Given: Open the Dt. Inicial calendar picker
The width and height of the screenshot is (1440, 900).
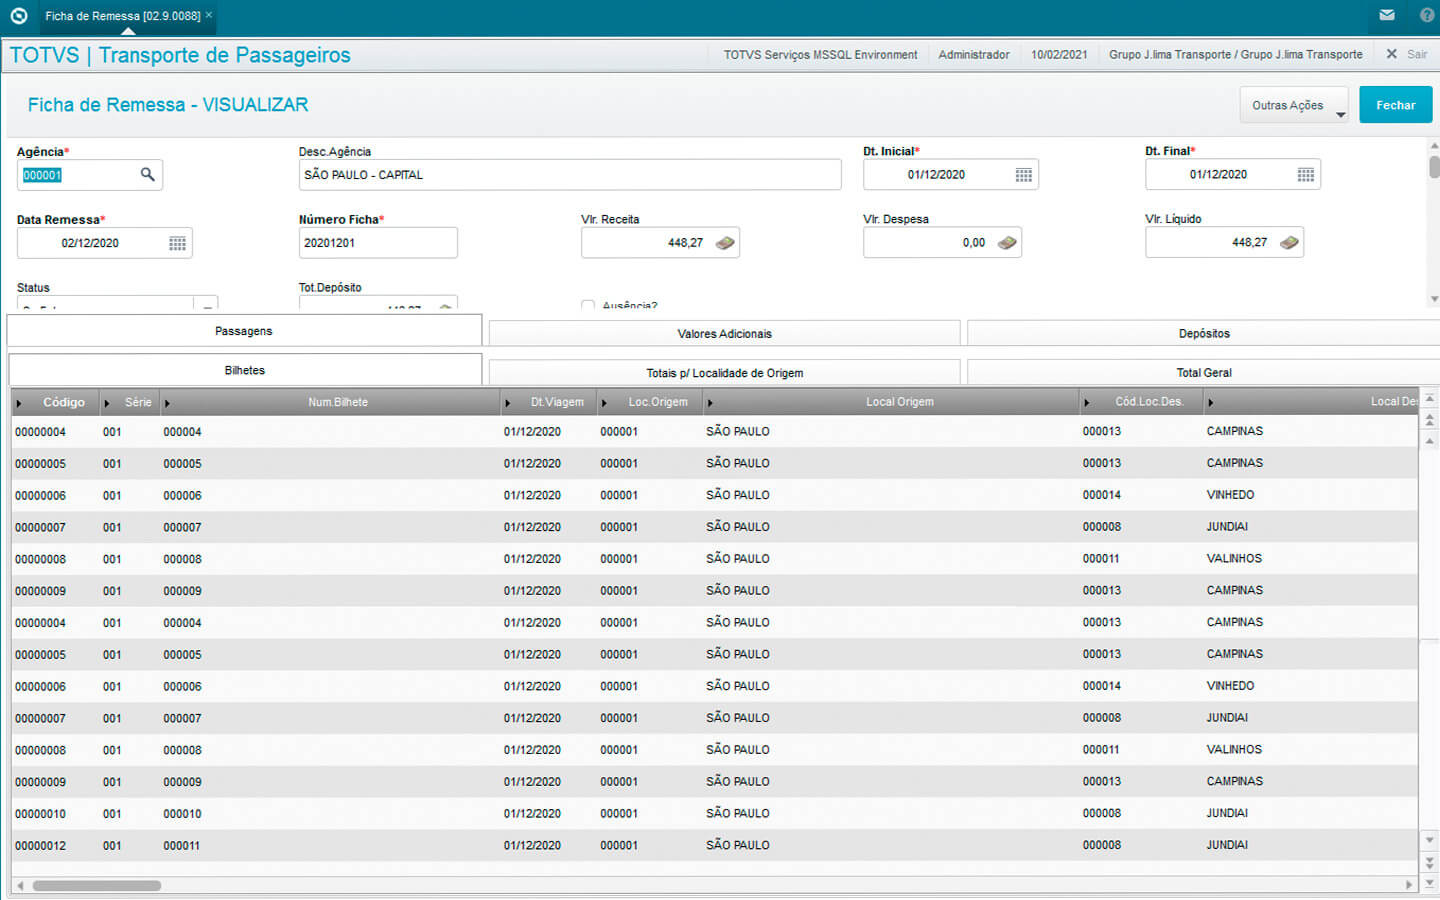Looking at the screenshot, I should coord(1023,175).
